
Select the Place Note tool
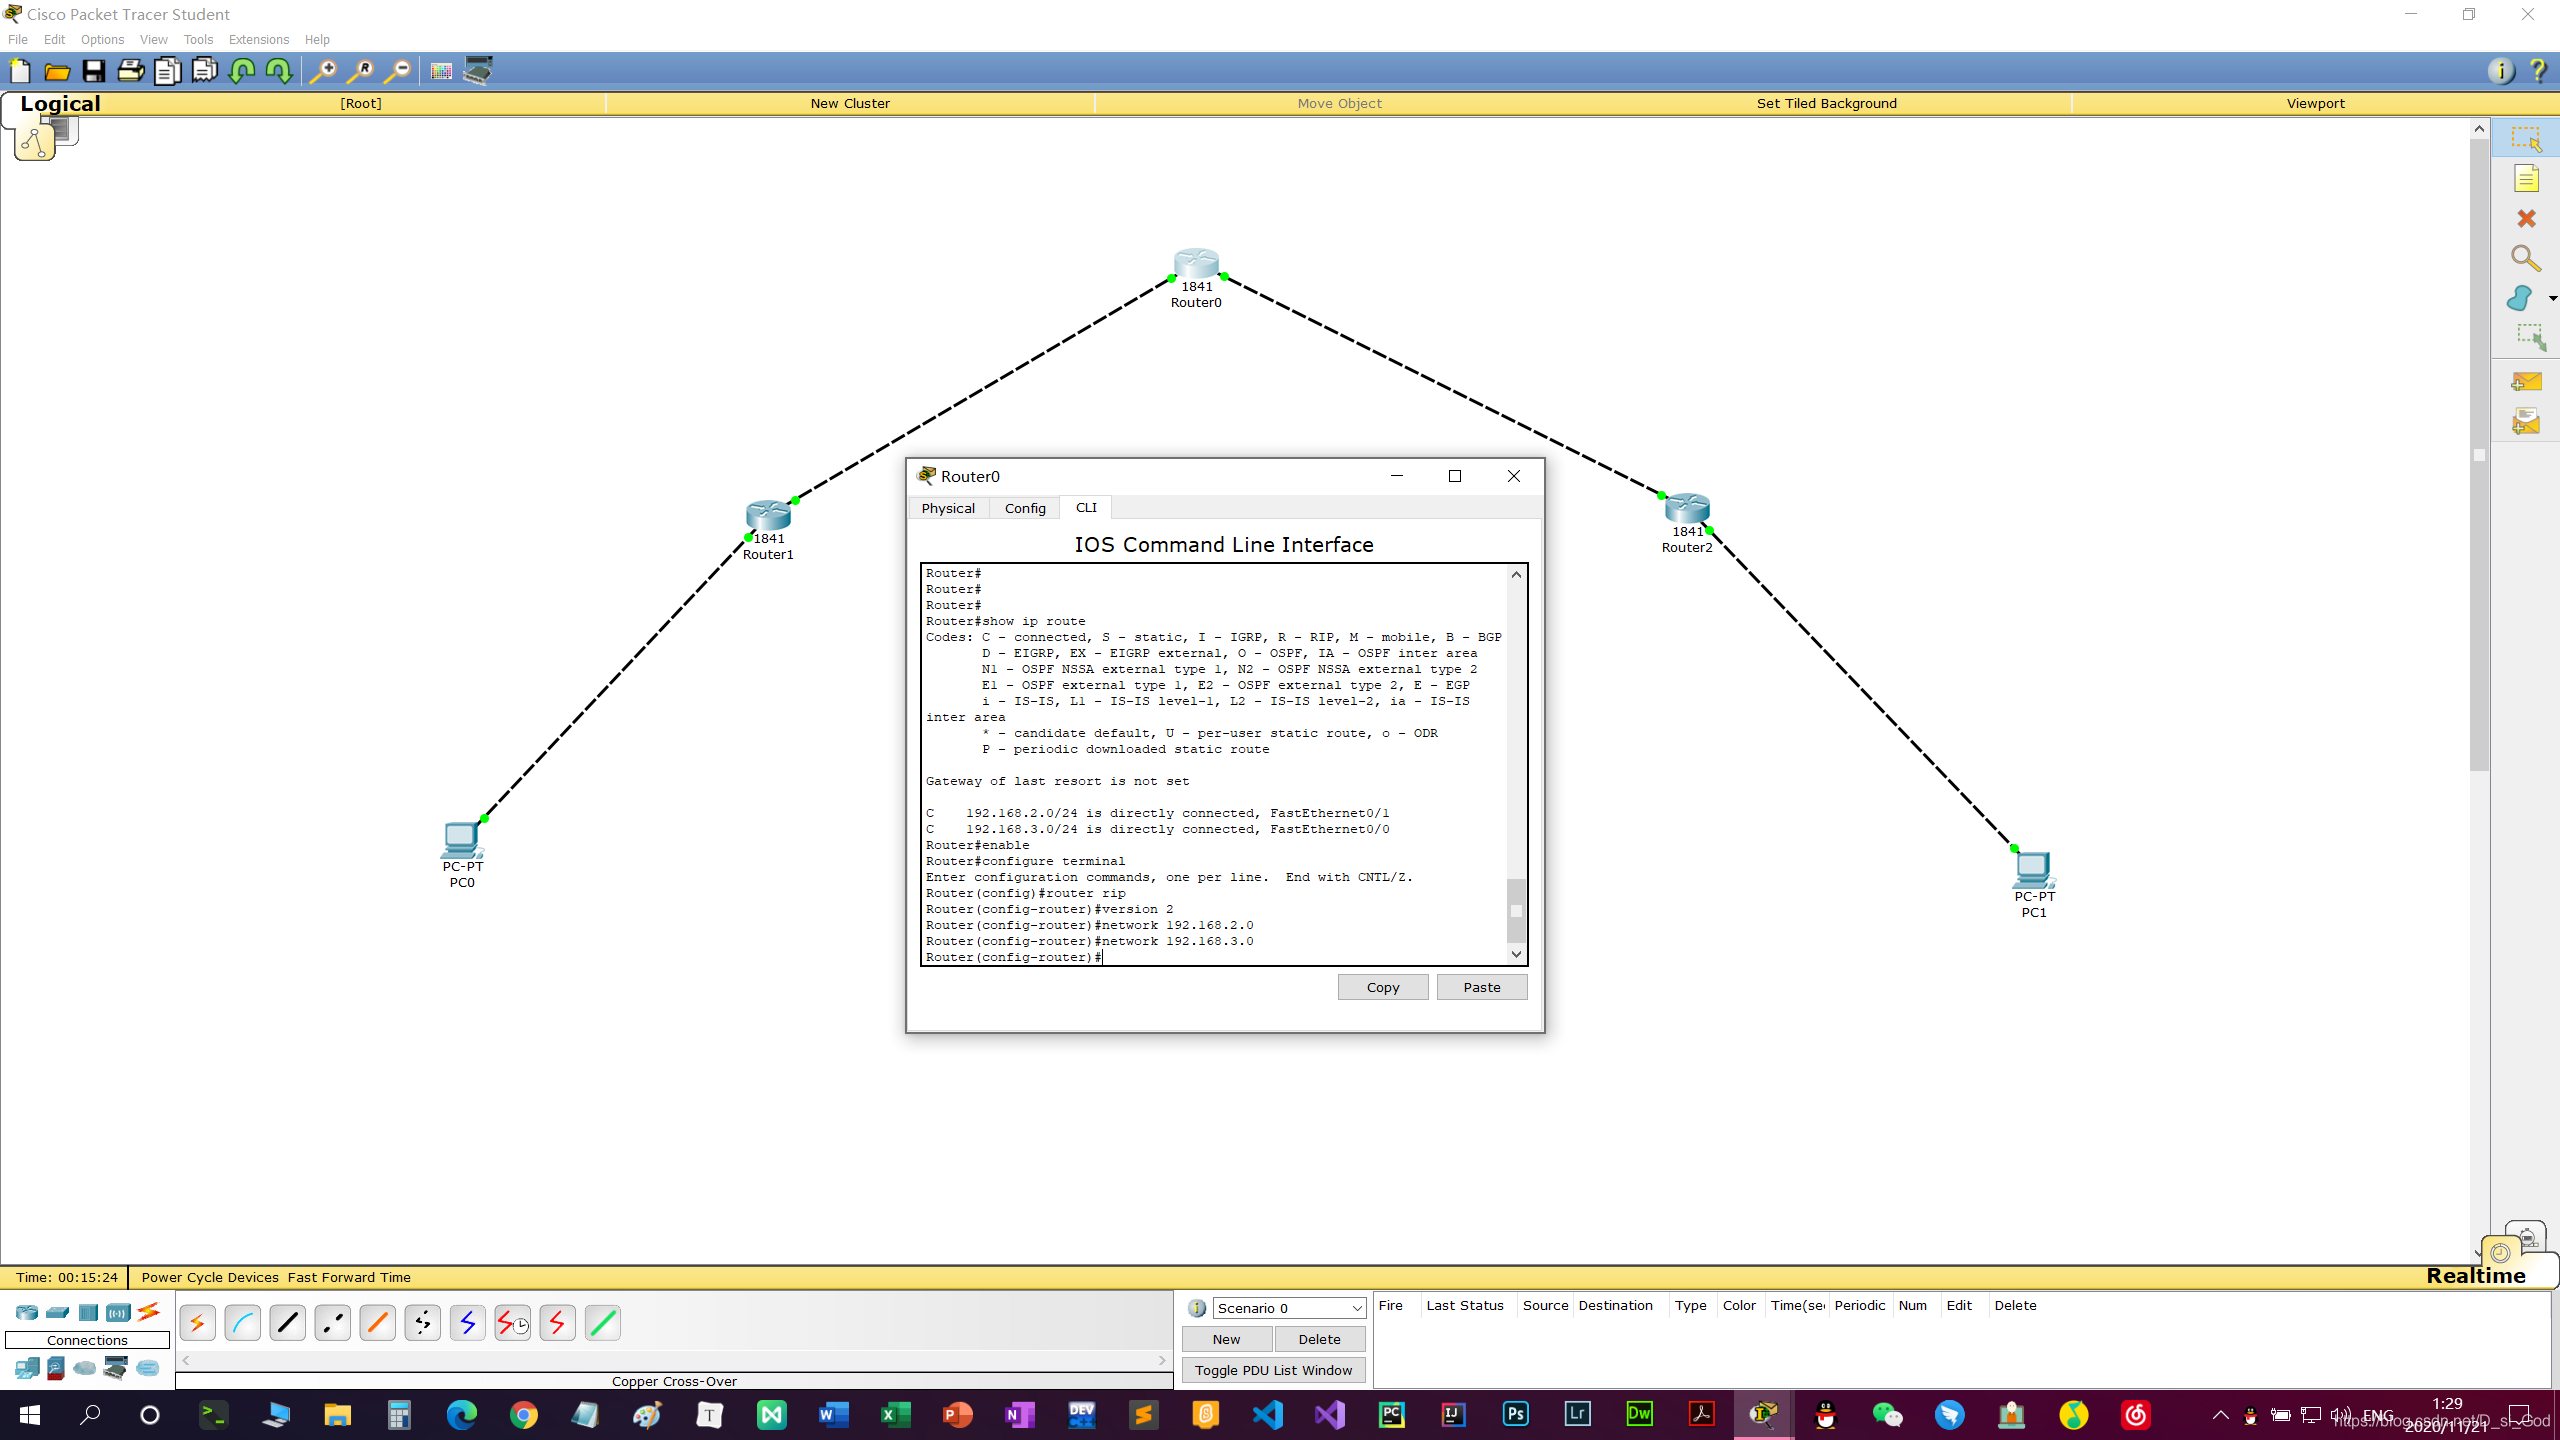pos(2526,179)
